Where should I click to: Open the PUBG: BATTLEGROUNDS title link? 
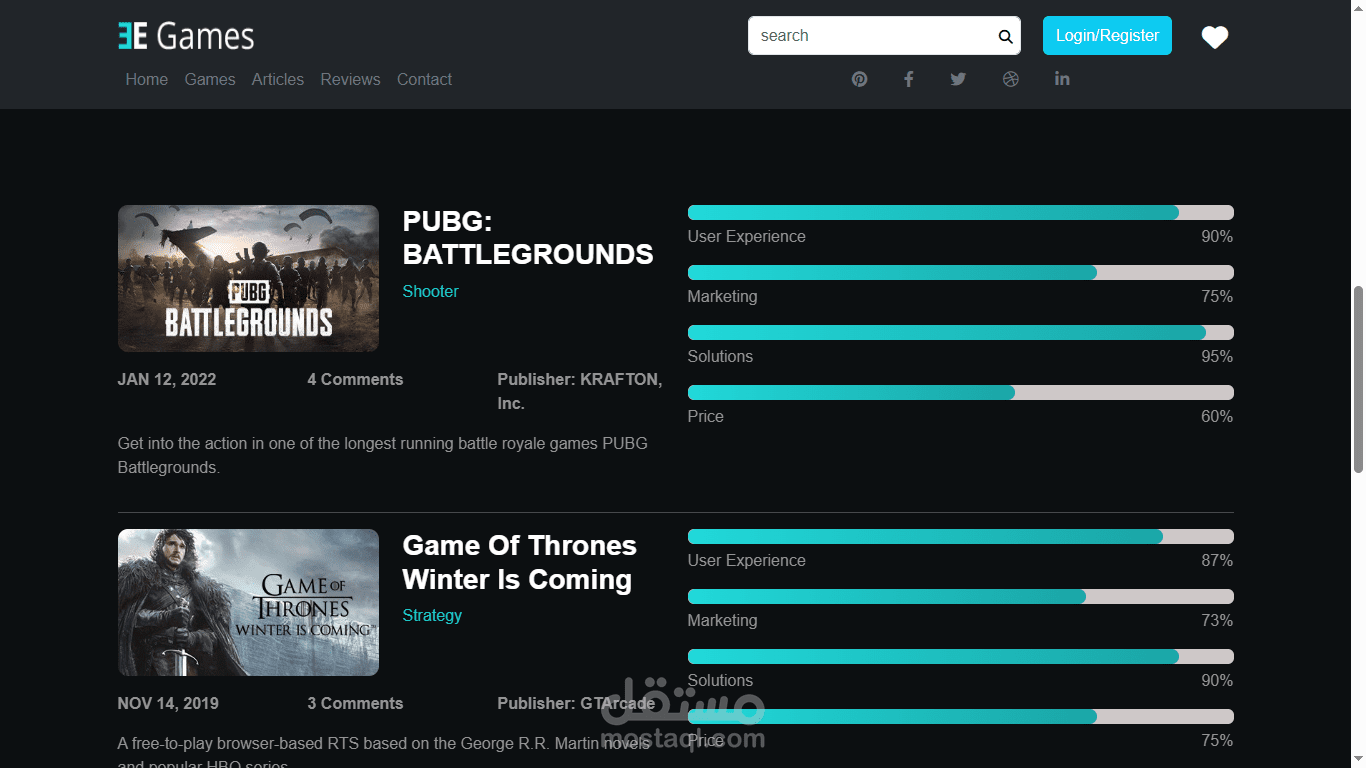pos(528,238)
